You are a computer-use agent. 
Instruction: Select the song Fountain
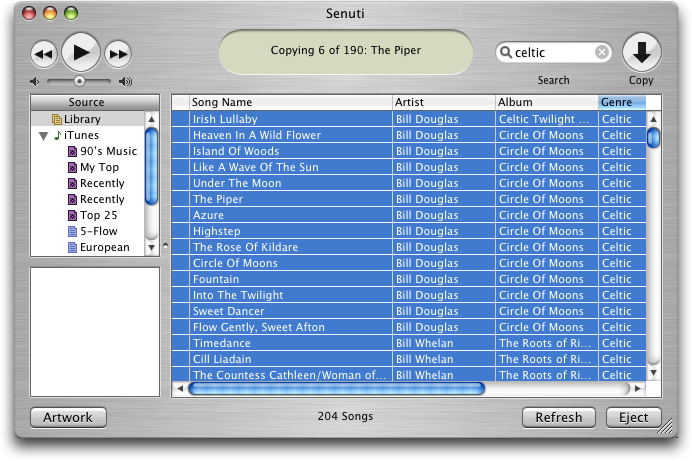click(x=216, y=279)
